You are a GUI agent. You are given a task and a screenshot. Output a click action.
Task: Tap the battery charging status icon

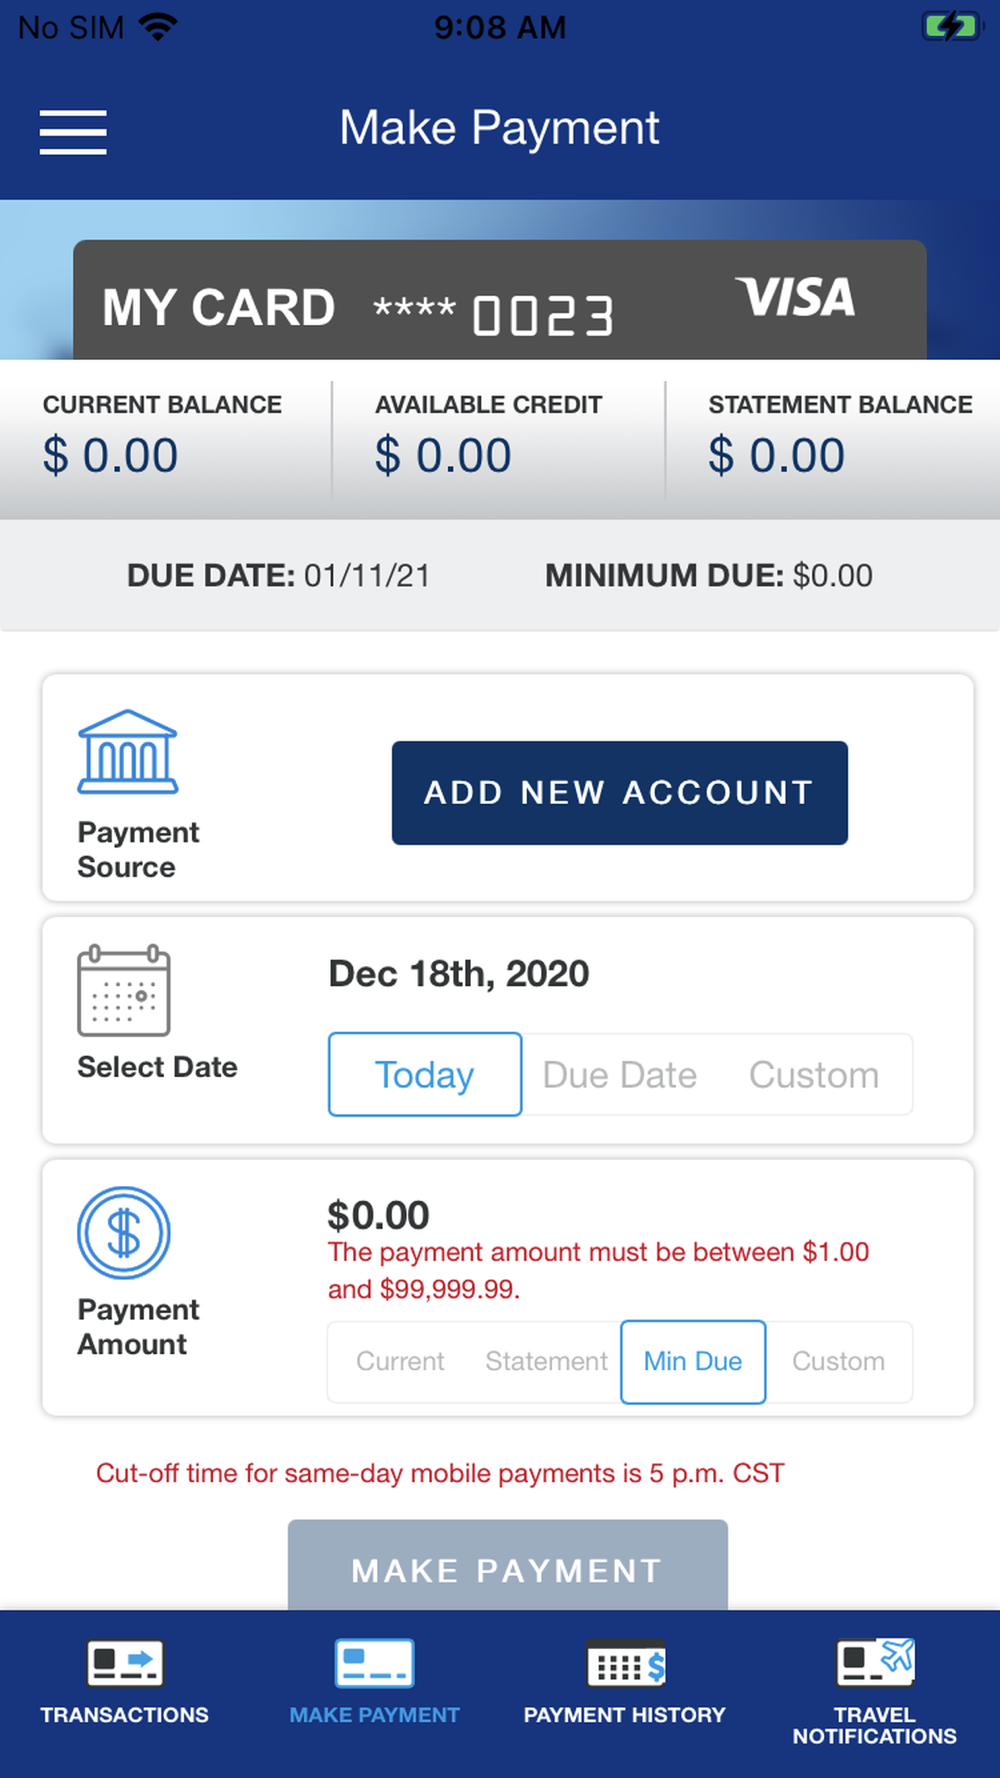(x=949, y=26)
